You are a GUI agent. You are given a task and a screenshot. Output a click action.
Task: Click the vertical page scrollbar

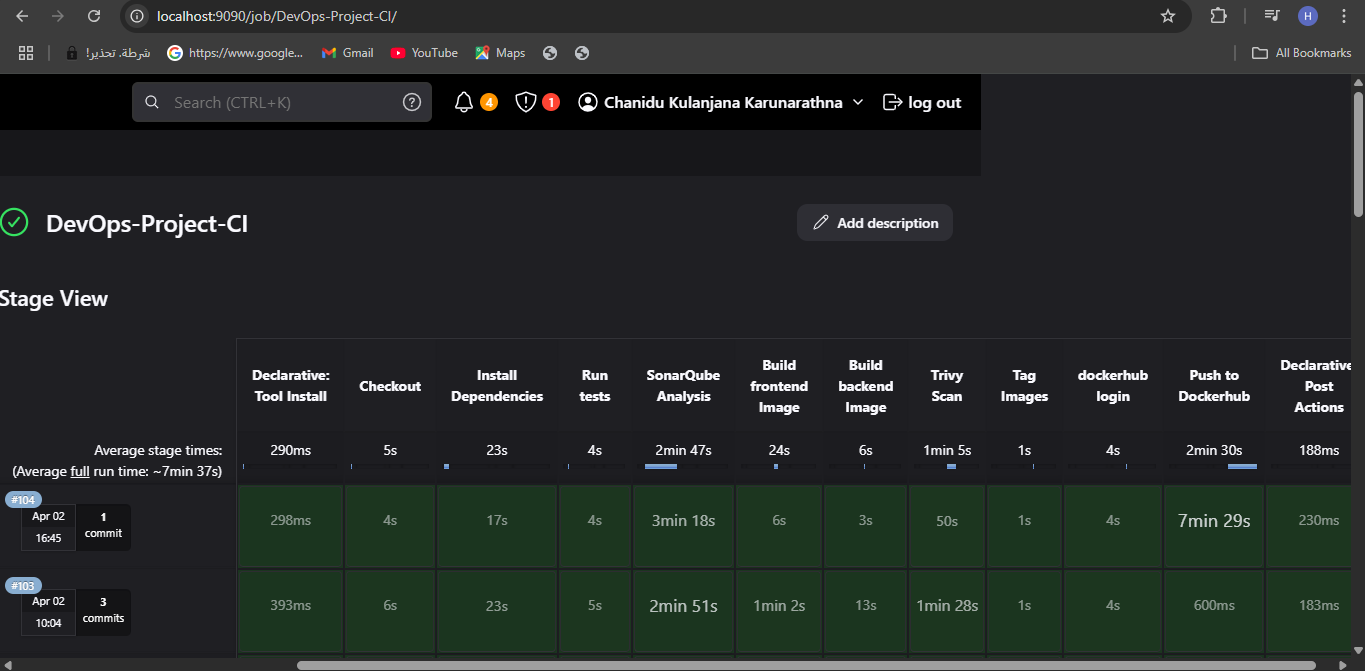[1358, 154]
